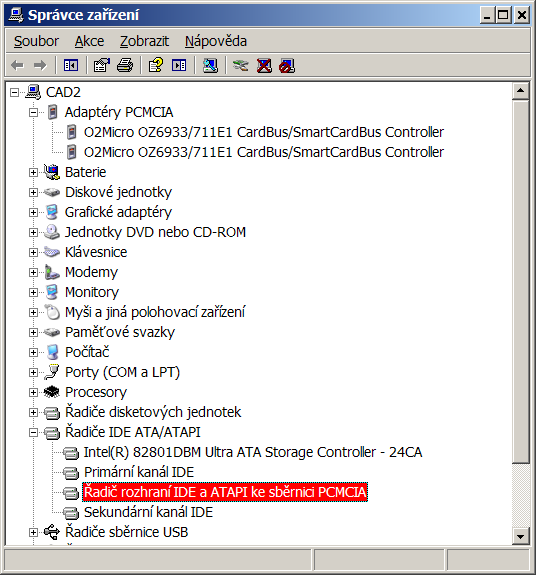This screenshot has width=536, height=575.
Task: Click the scrollbar down arrow
Action: coord(520,536)
